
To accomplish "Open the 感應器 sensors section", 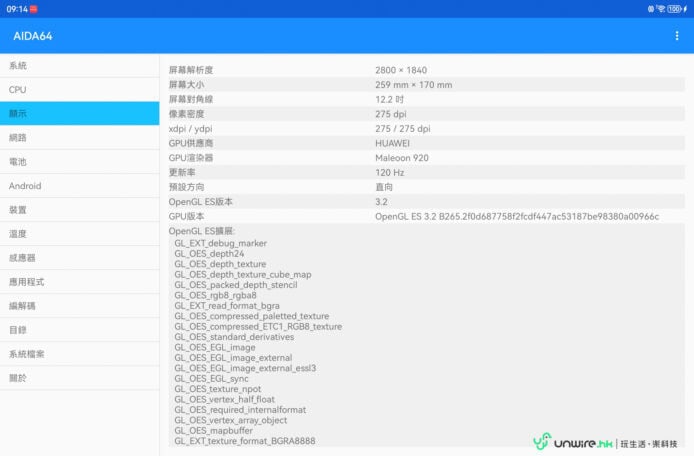I will click(80, 258).
